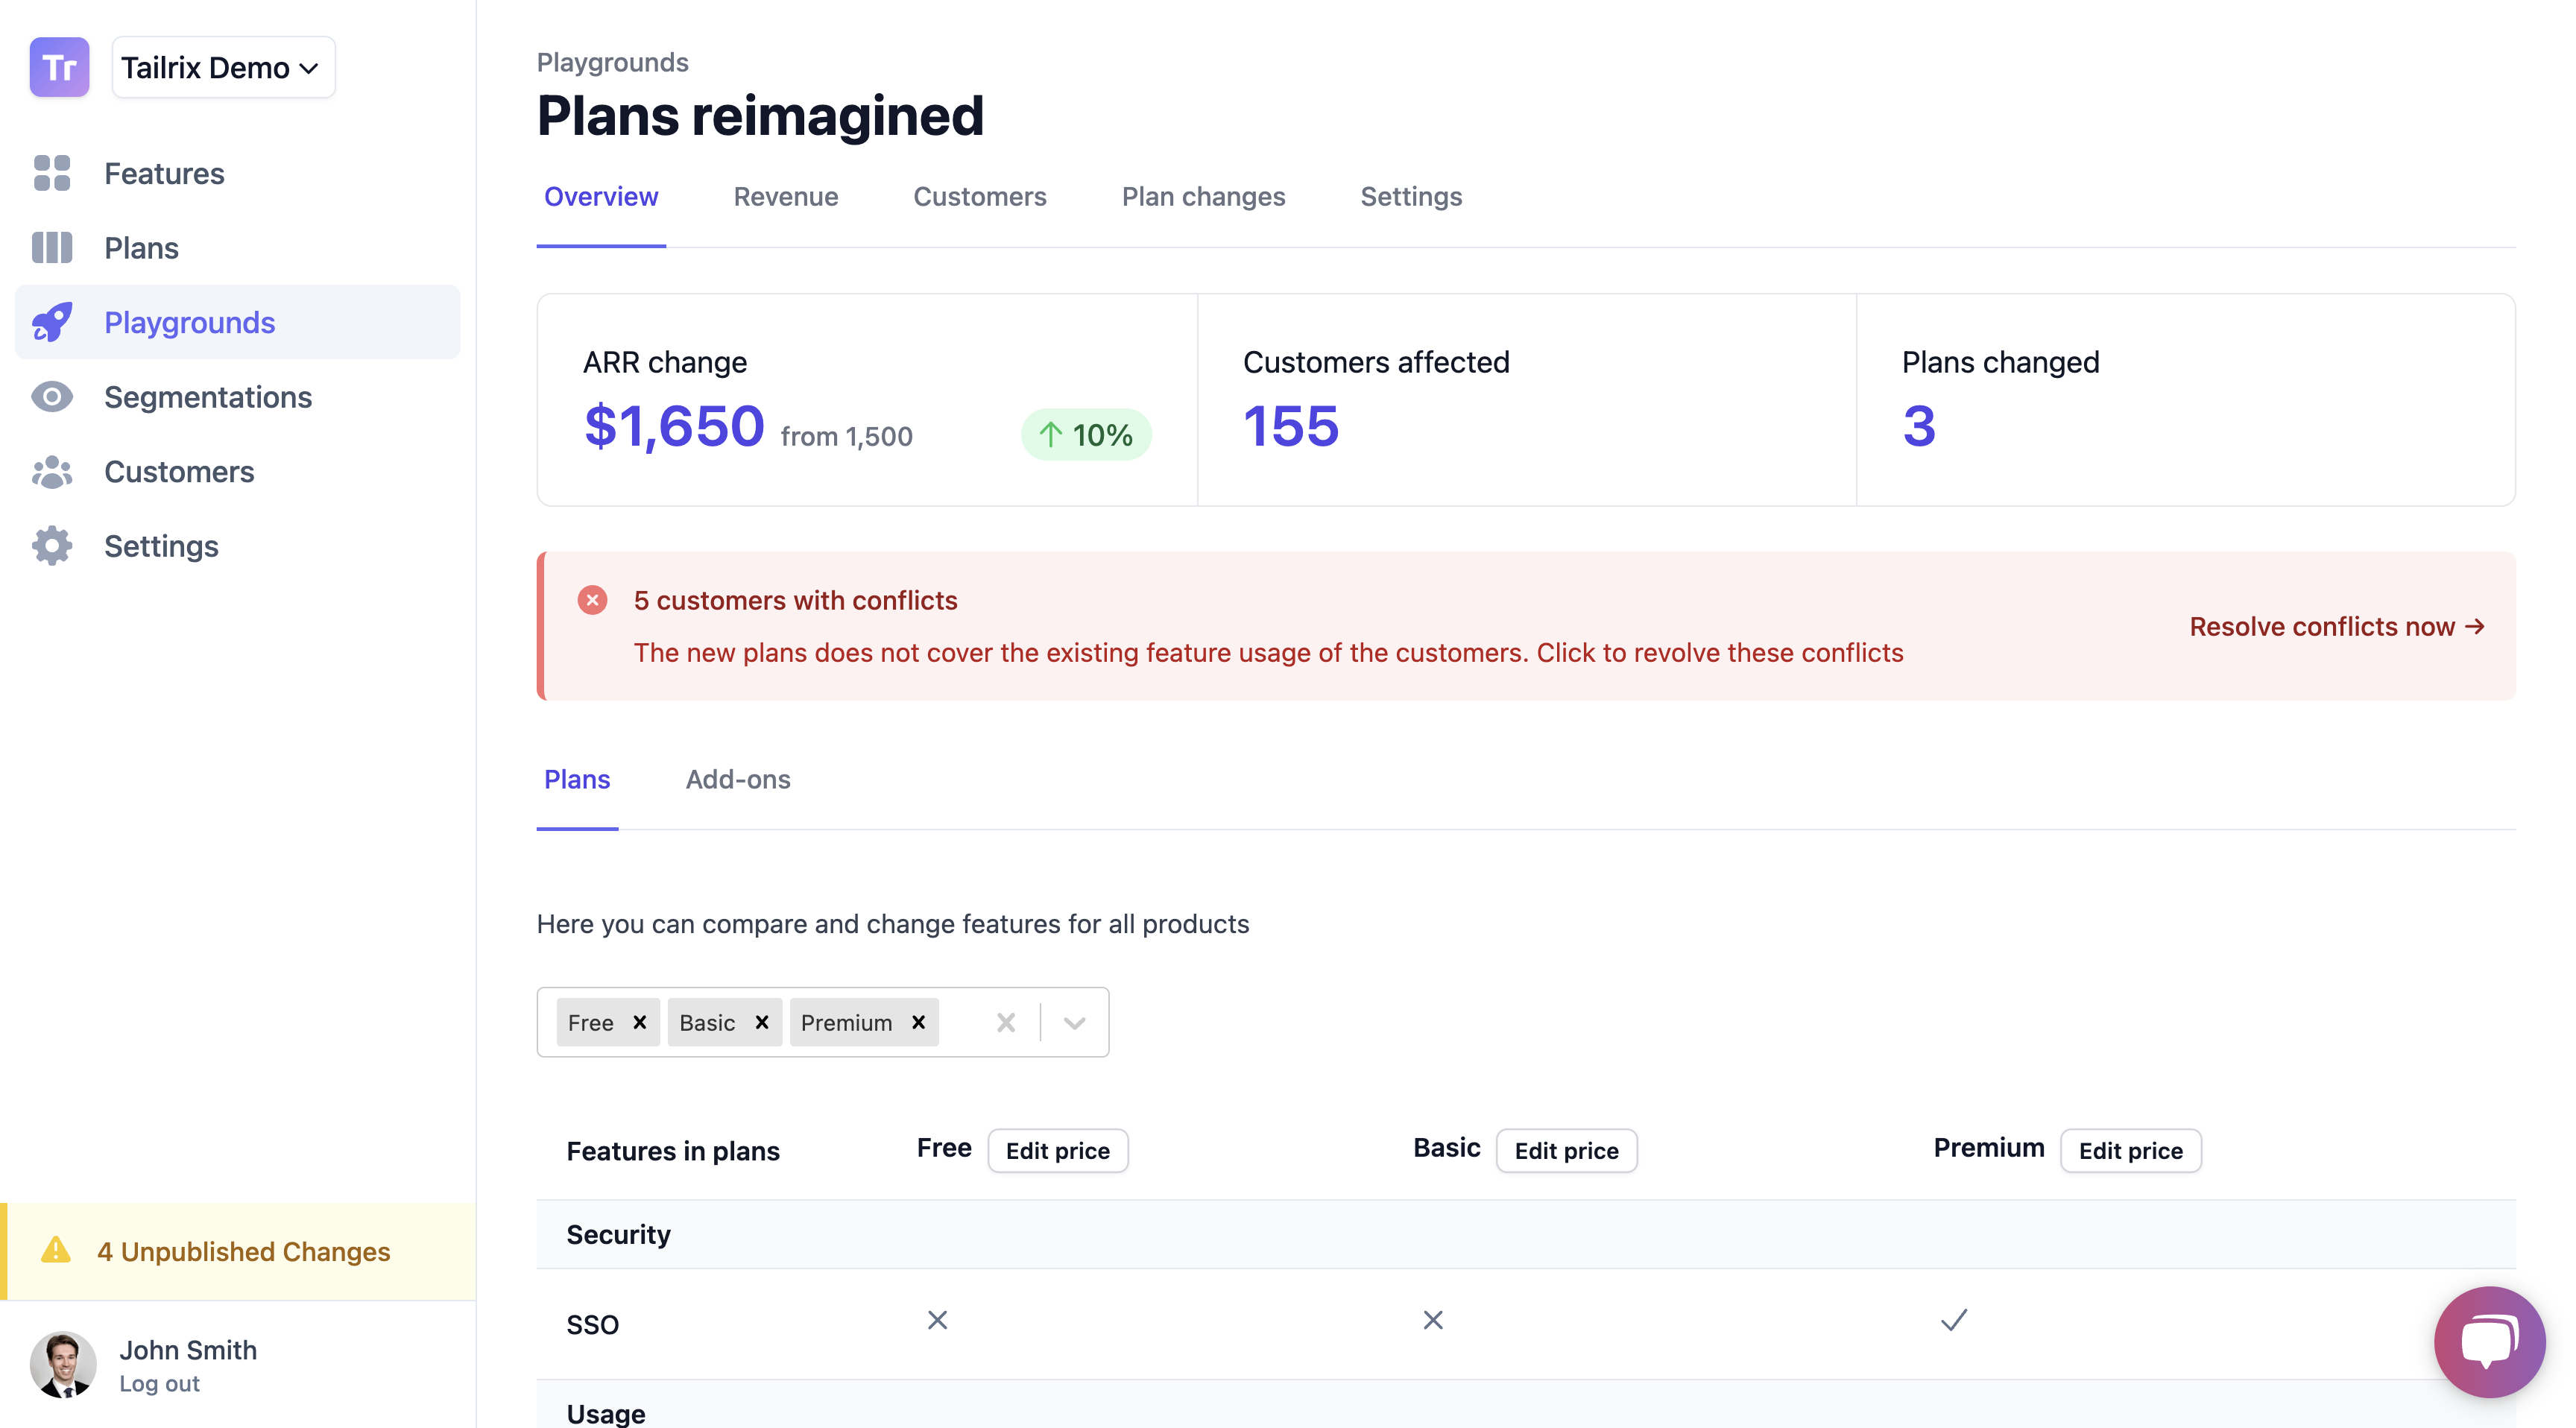Expand the plan selector dropdown arrow
Image resolution: width=2576 pixels, height=1428 pixels.
pos(1075,1023)
